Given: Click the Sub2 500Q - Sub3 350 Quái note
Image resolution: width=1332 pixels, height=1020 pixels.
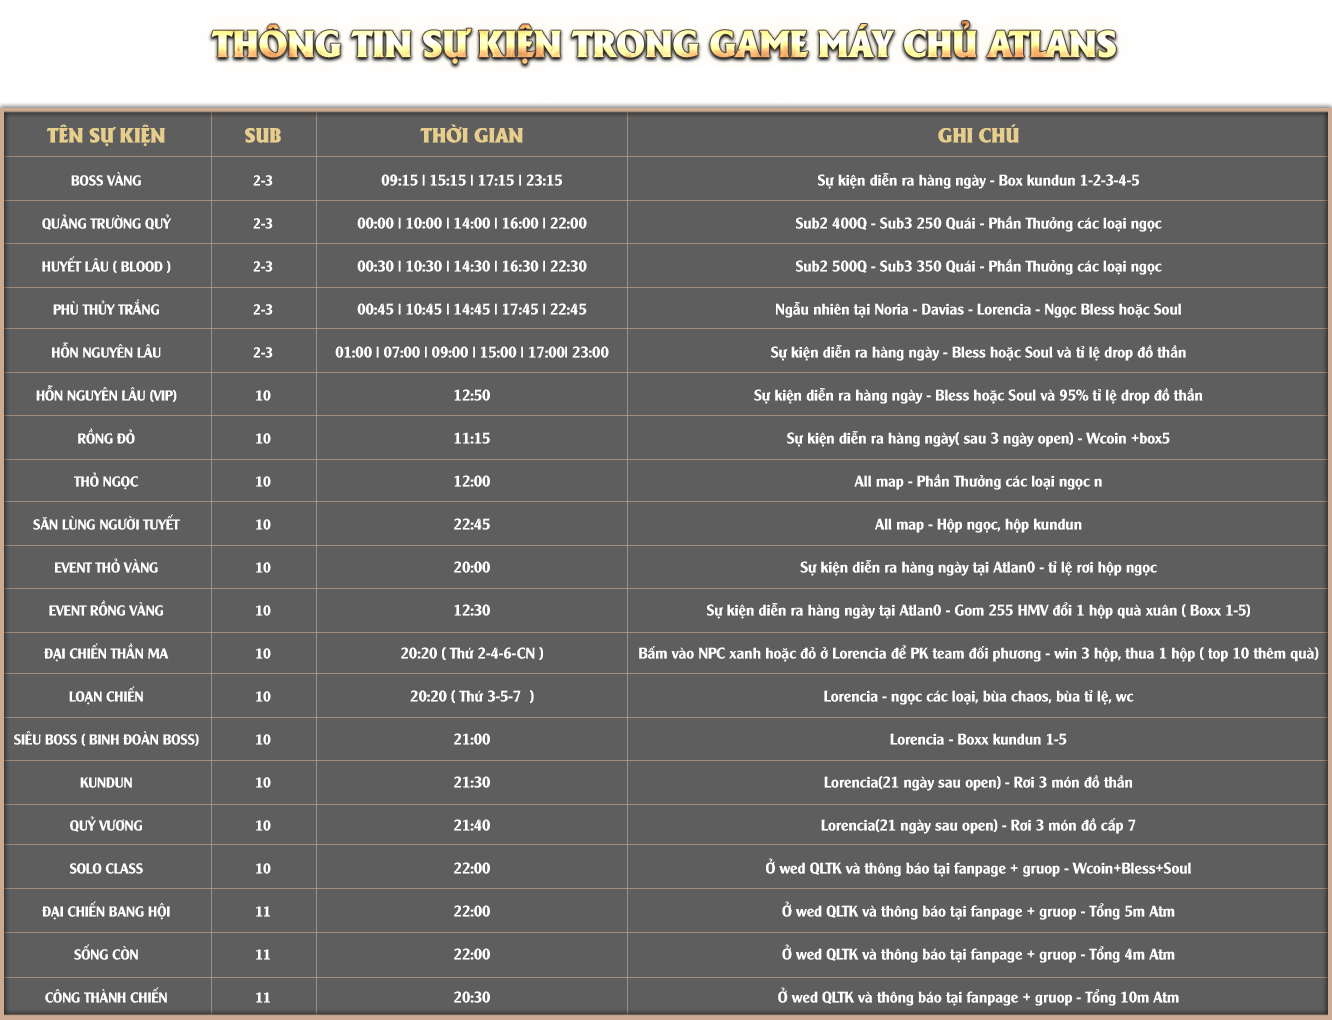Looking at the screenshot, I should tap(978, 267).
